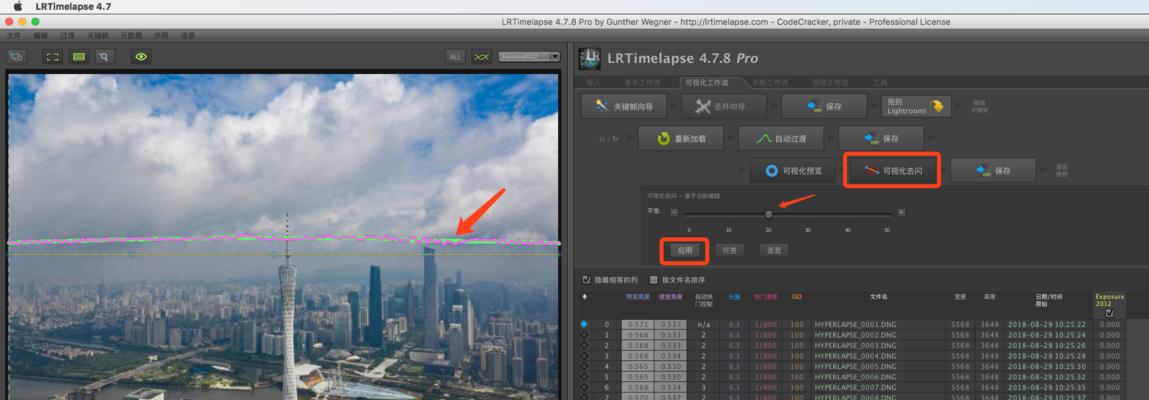Click the LRTimelapse logo icon
The height and width of the screenshot is (400, 1149).
[590, 59]
